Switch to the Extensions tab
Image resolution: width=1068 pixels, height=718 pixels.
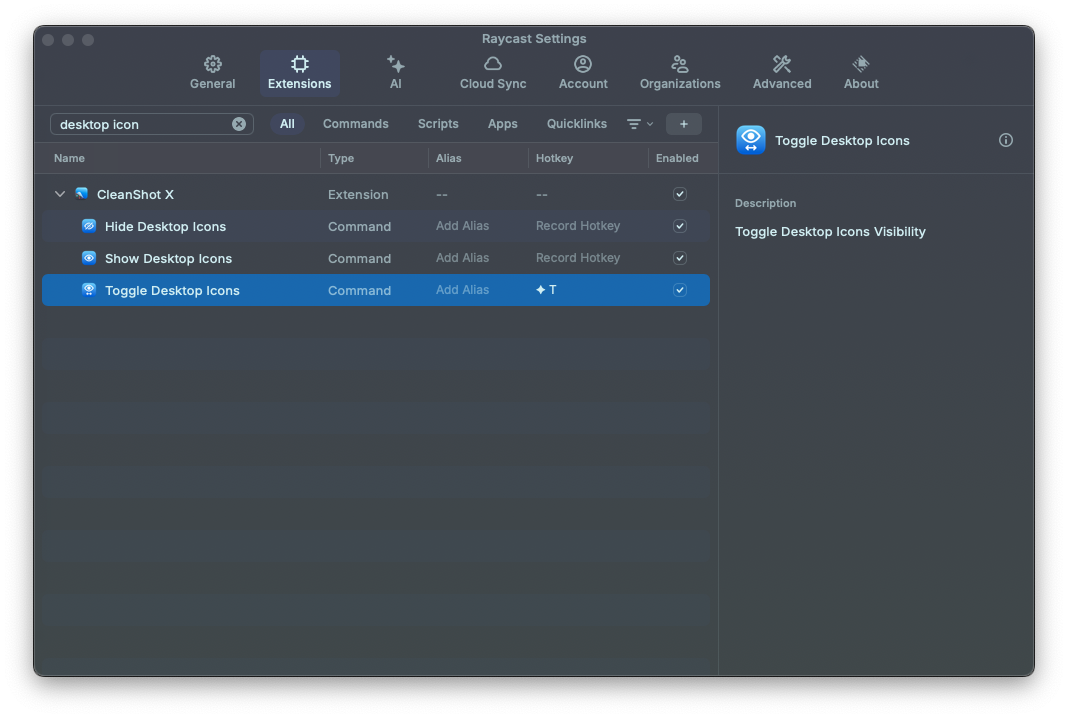[x=300, y=73]
